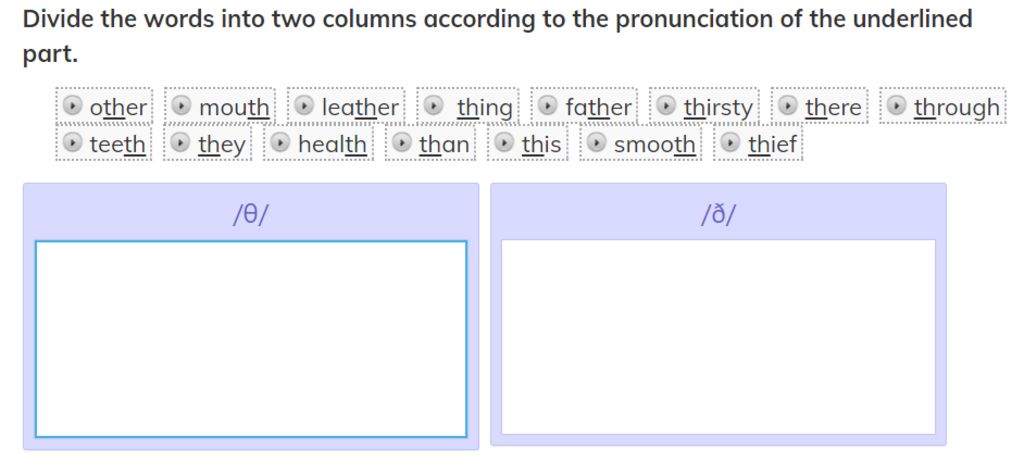Image resolution: width=1024 pixels, height=462 pixels.
Task: Click the empty /θ/ column drop box
Action: [251, 338]
